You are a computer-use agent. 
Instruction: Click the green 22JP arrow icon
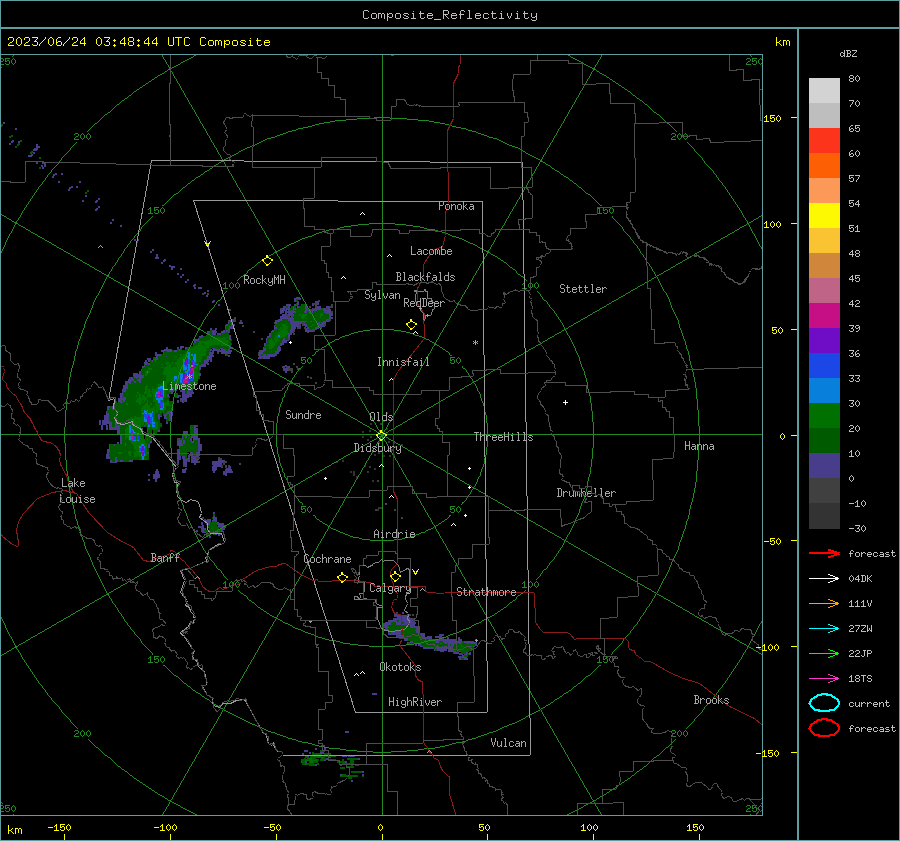[824, 653]
